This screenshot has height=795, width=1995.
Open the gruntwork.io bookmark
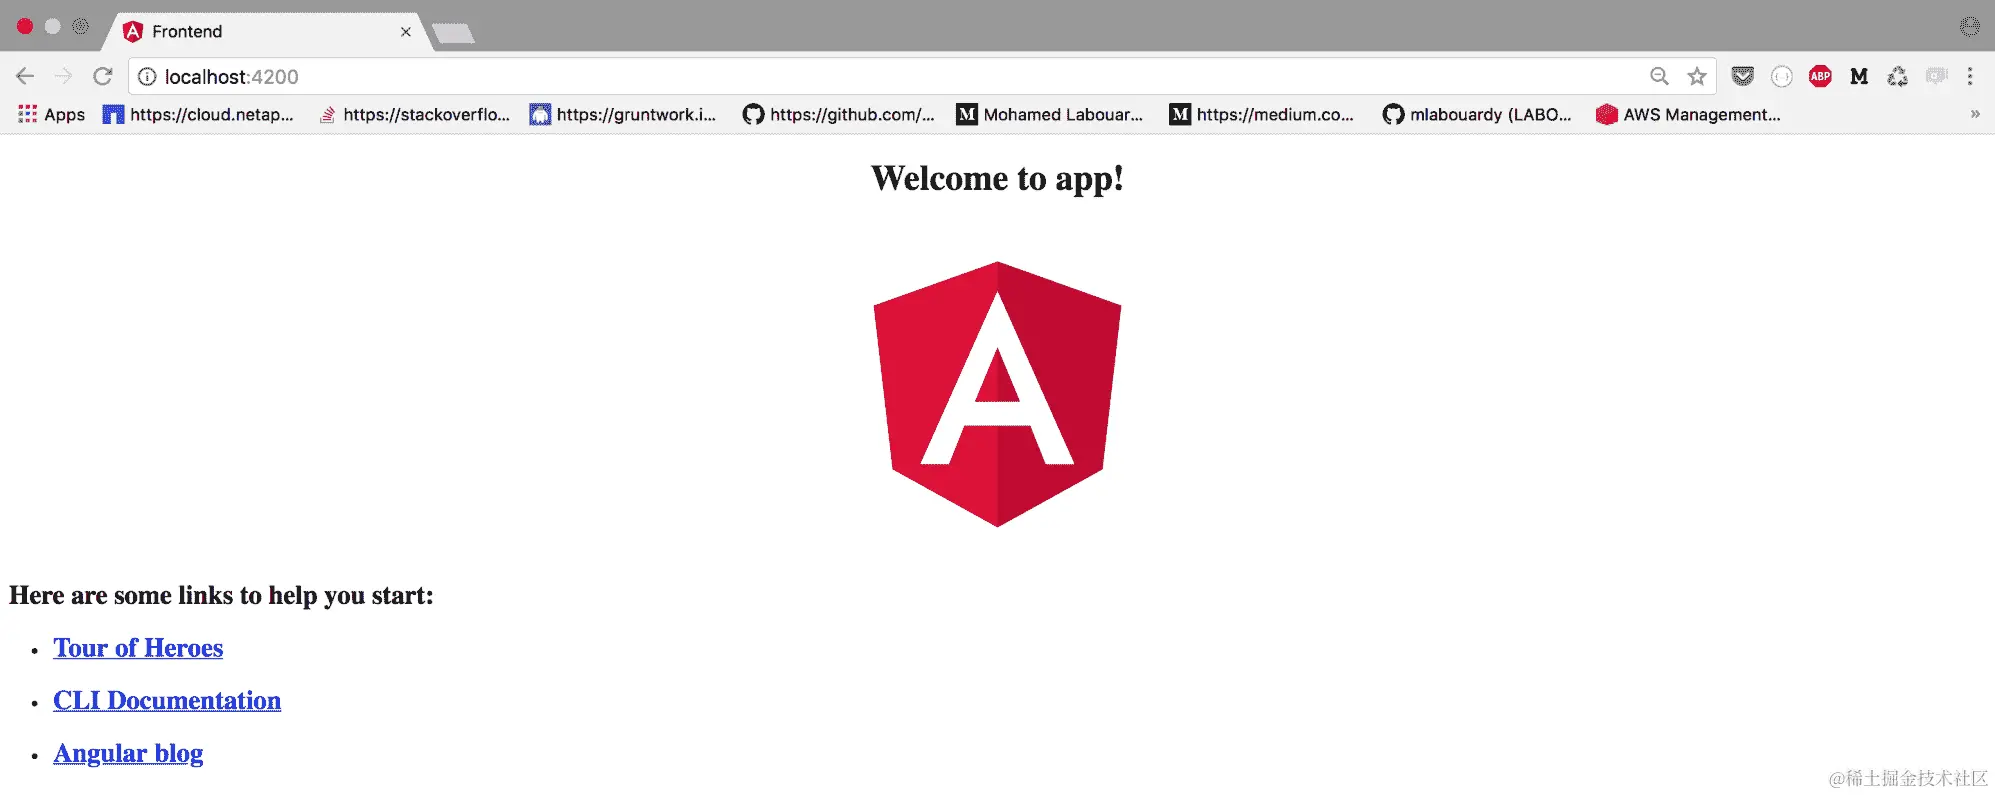tap(623, 114)
